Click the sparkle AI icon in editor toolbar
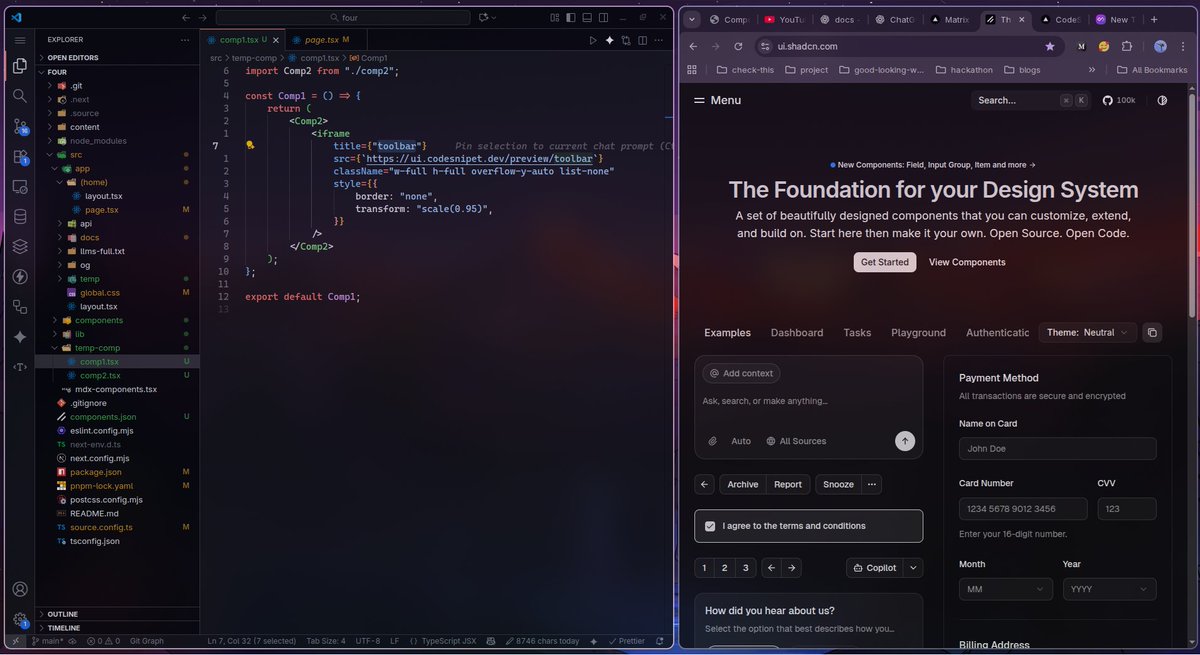Image resolution: width=1200 pixels, height=655 pixels. [609, 40]
